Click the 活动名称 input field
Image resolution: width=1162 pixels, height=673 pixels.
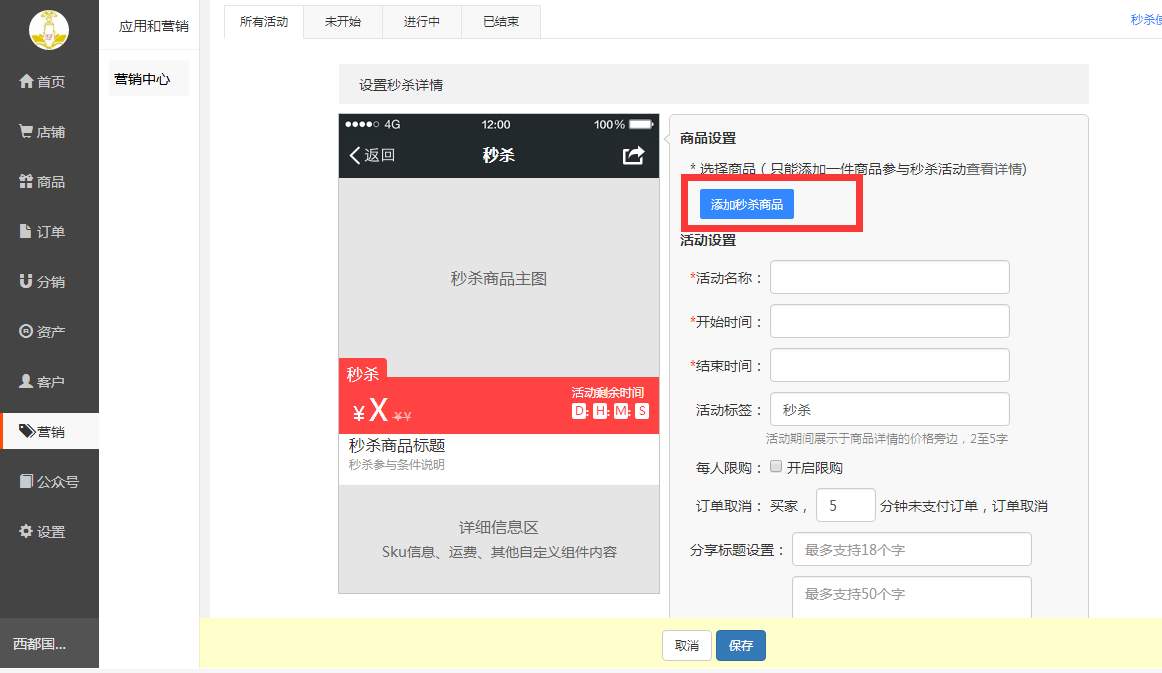pyautogui.click(x=889, y=278)
